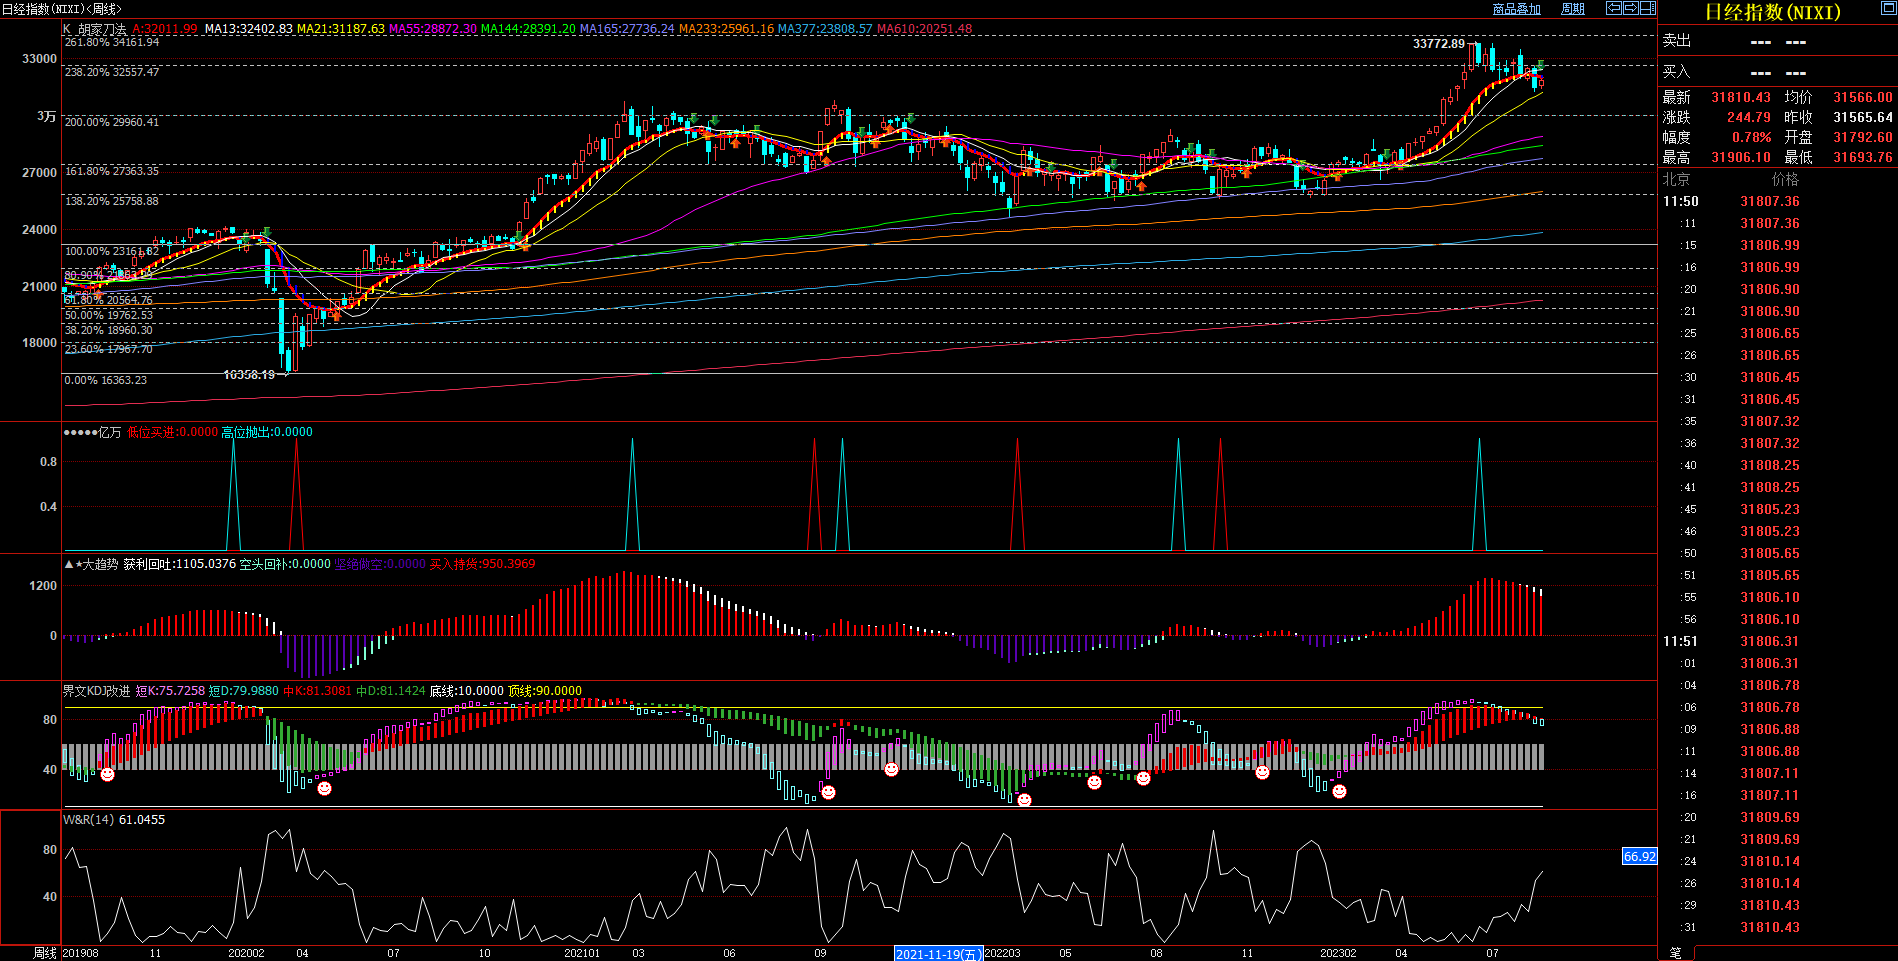Click the maximize panel icon beside 日经指数(NIXI)

[1888, 8]
